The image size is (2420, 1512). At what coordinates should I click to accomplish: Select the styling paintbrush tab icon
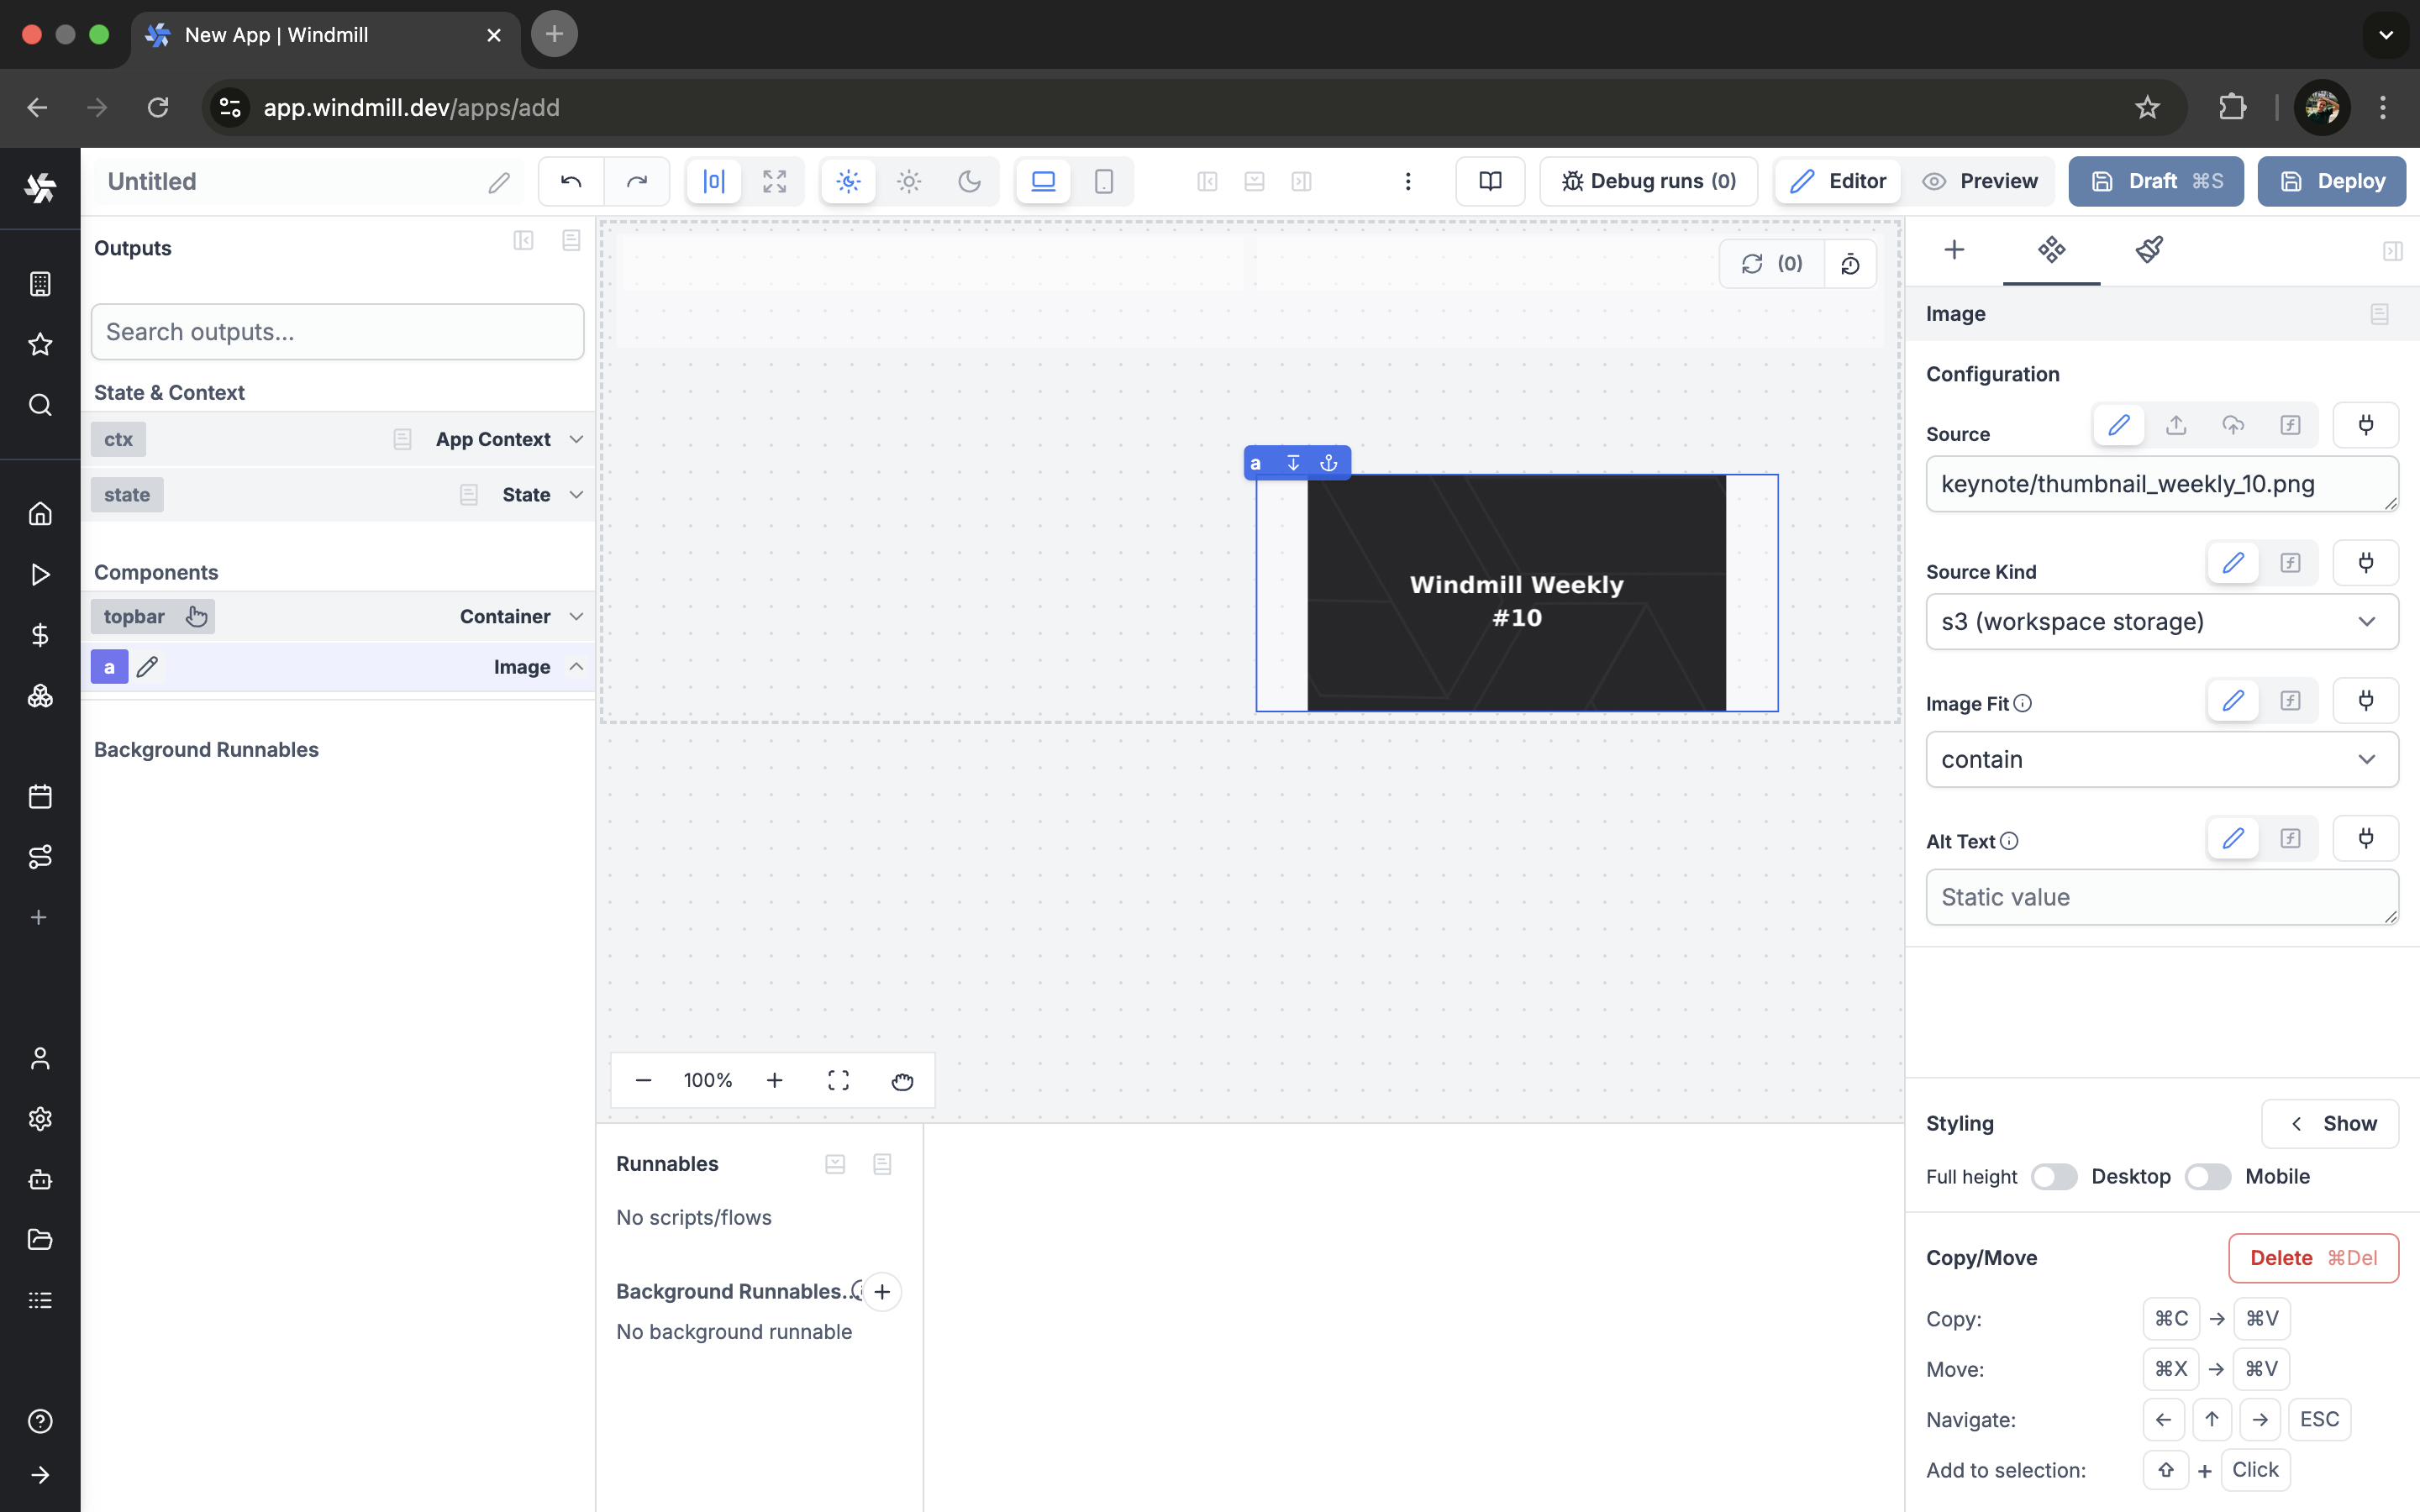click(x=2149, y=250)
